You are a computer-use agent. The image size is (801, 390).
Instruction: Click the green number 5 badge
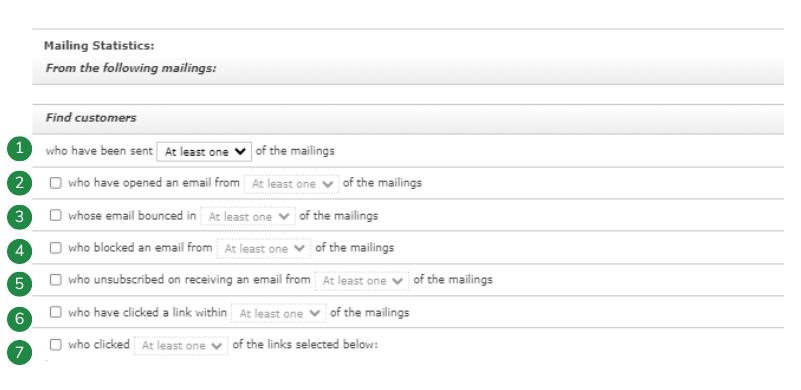(19, 284)
